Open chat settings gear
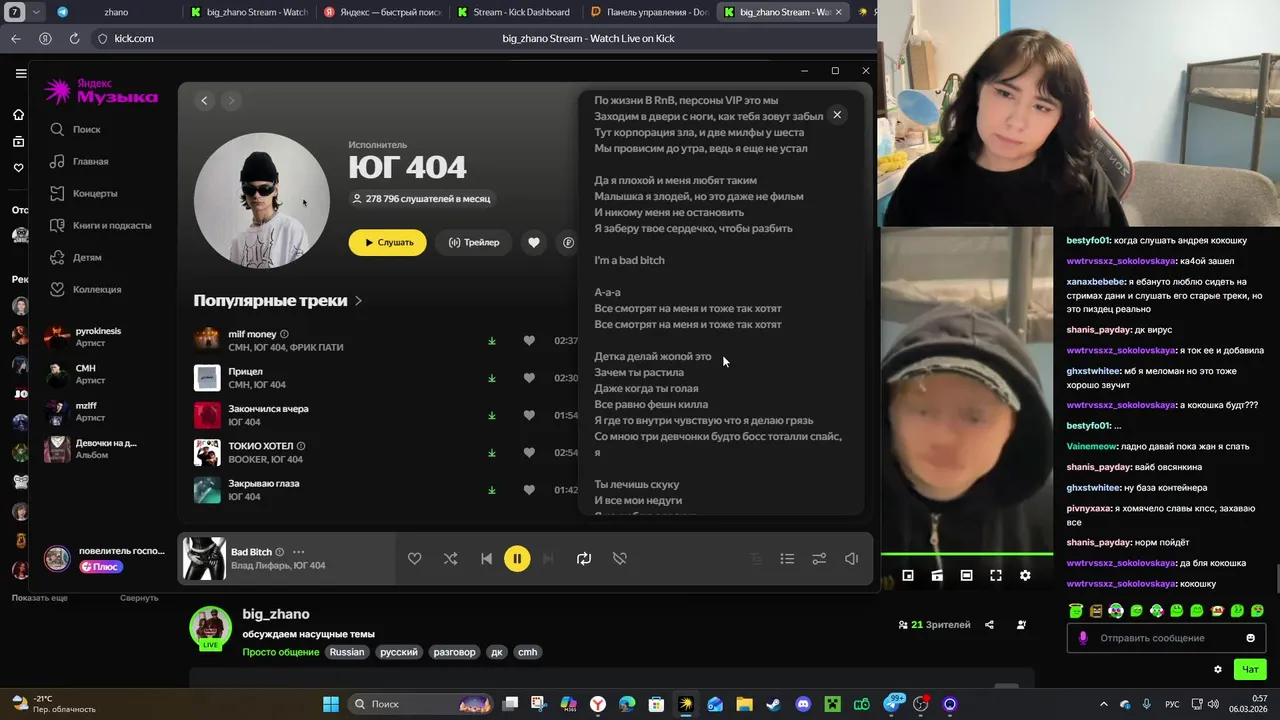1280x720 pixels. [1218, 670]
